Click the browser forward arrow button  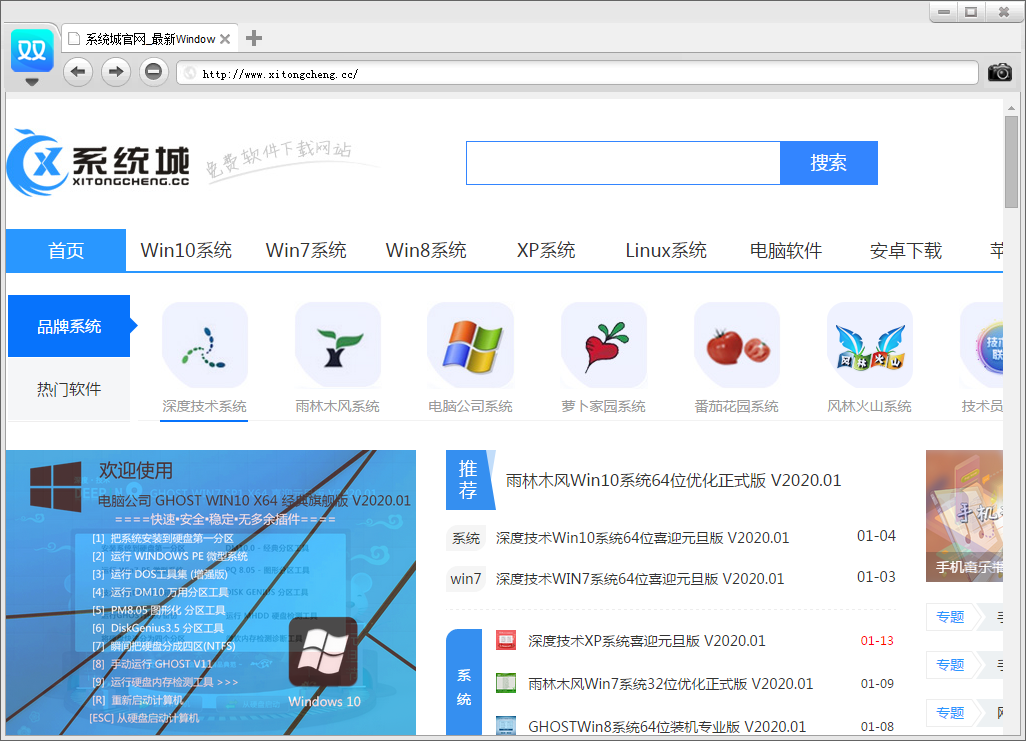point(116,71)
